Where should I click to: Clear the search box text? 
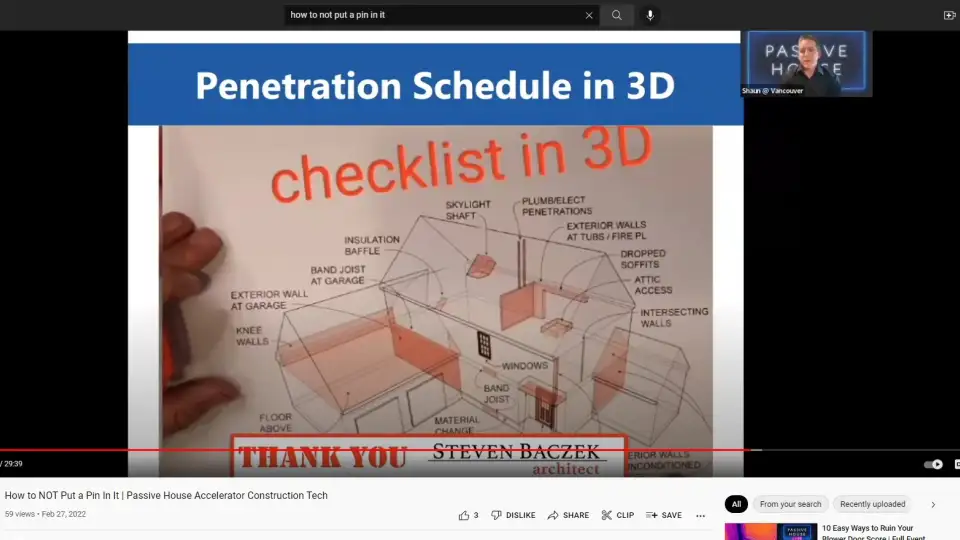pyautogui.click(x=589, y=15)
